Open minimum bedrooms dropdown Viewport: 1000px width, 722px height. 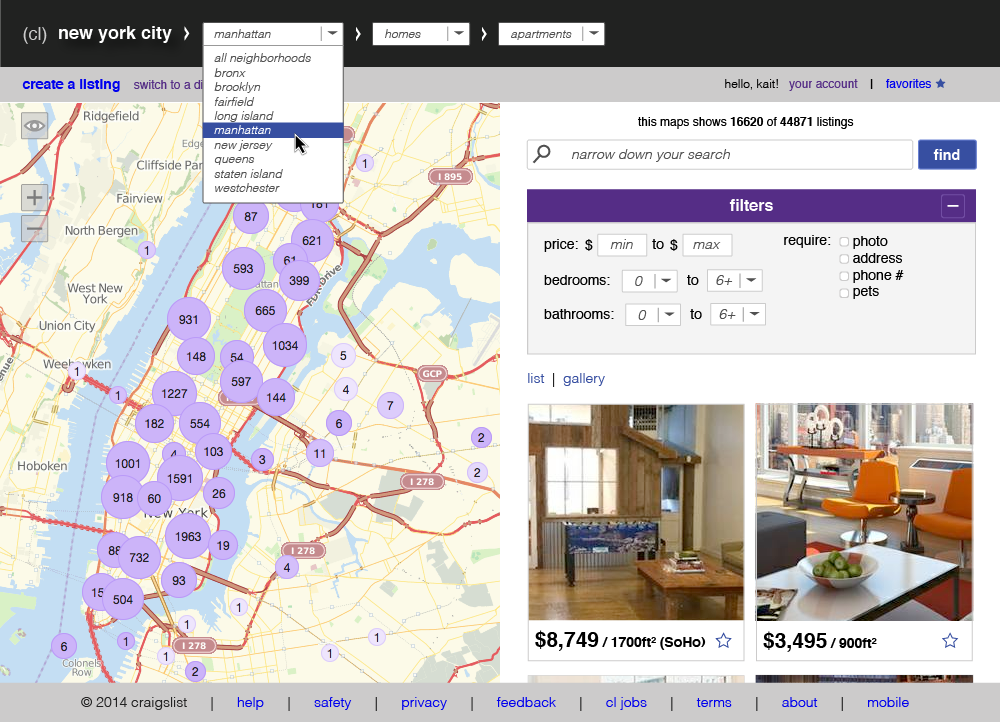click(x=649, y=281)
